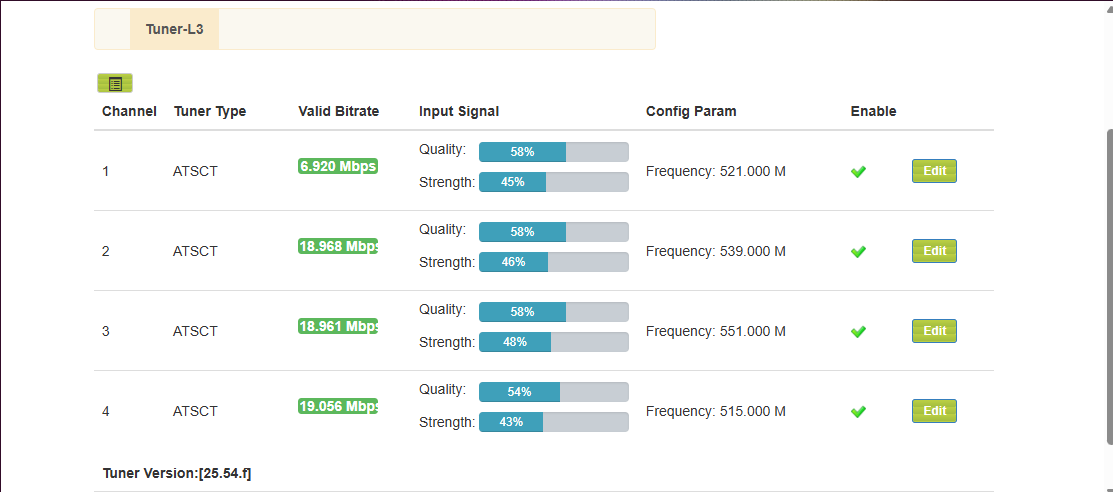Screen dimensions: 1113x492
Task: Open Edit for channel 3 tuner
Action: coord(934,331)
